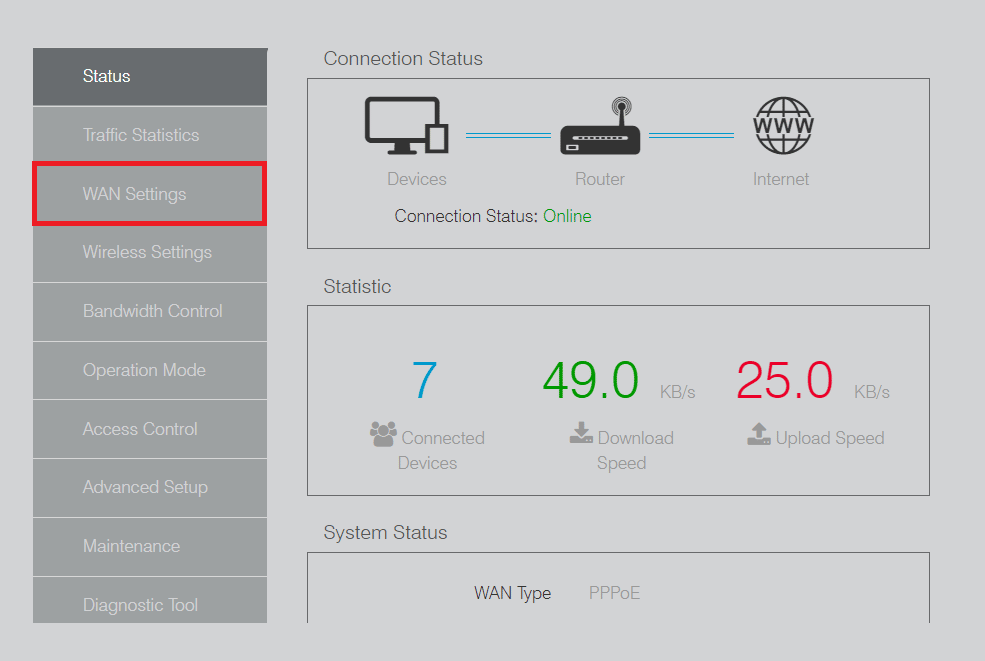Go to WAN Settings
The width and height of the screenshot is (985, 661).
coord(150,194)
